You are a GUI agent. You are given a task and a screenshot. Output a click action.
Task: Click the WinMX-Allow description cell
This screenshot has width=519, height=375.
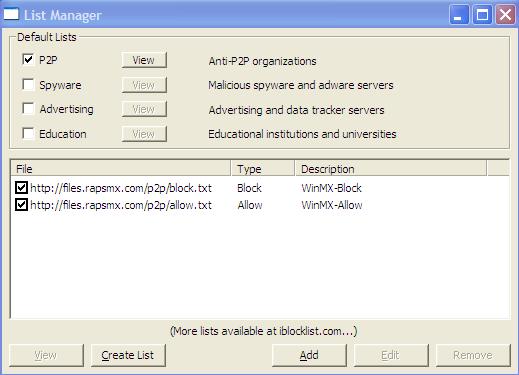click(332, 205)
